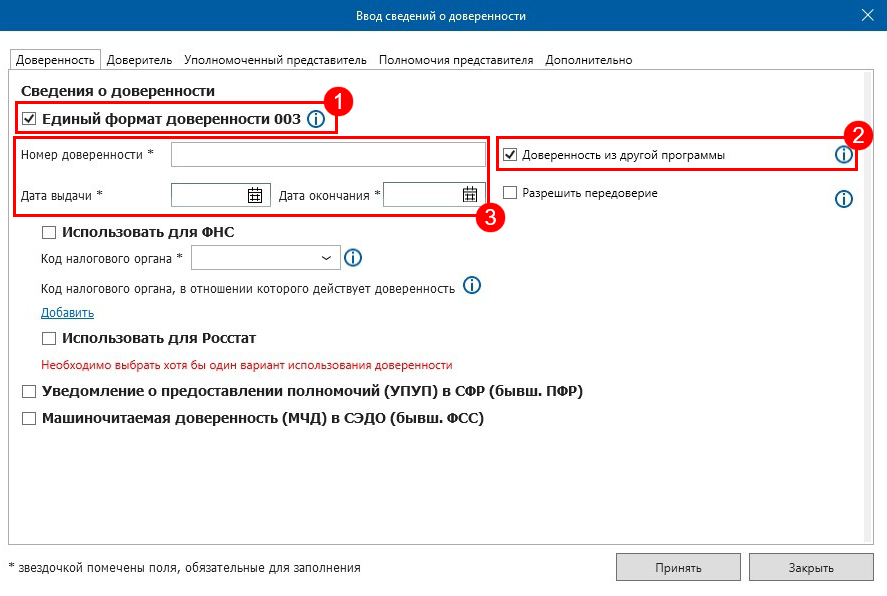Focus the Номер доверенности input field
887x596 pixels.
click(328, 154)
